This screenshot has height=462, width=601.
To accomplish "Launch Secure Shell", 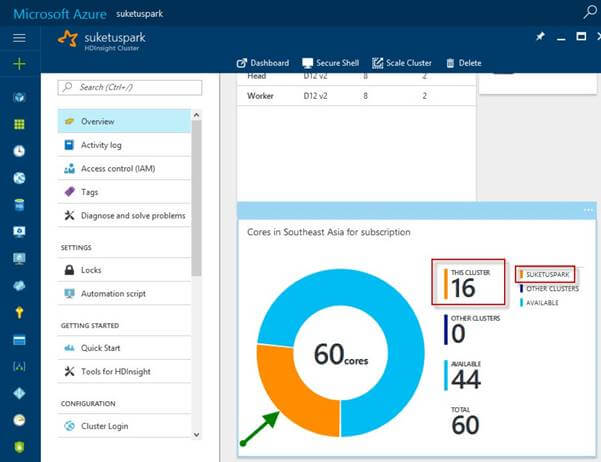I will tap(330, 63).
